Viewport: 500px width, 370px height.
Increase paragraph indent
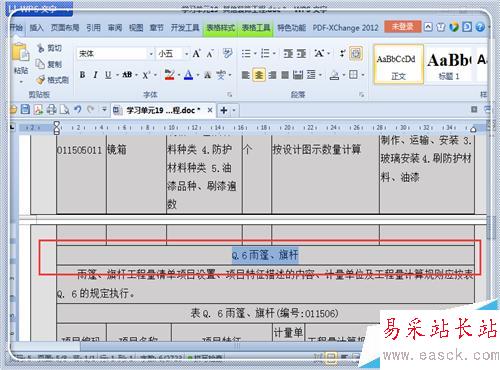tap(301, 53)
